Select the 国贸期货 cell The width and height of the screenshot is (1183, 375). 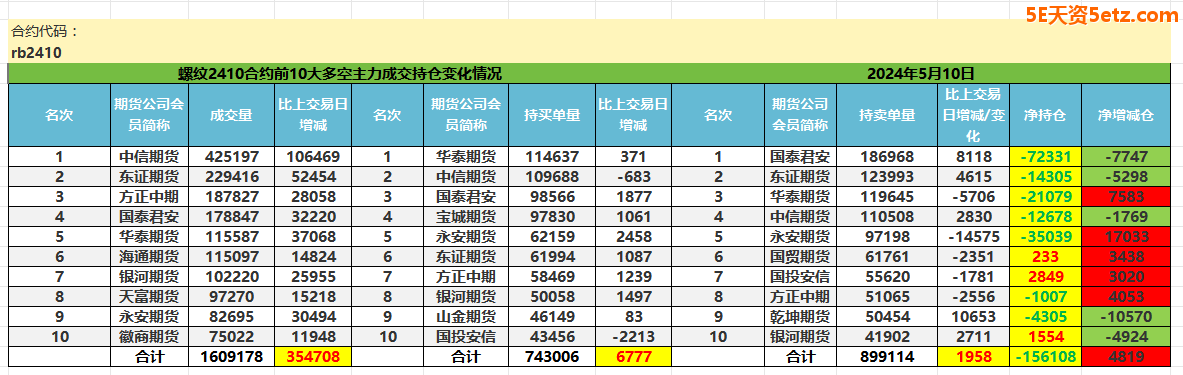pos(800,257)
